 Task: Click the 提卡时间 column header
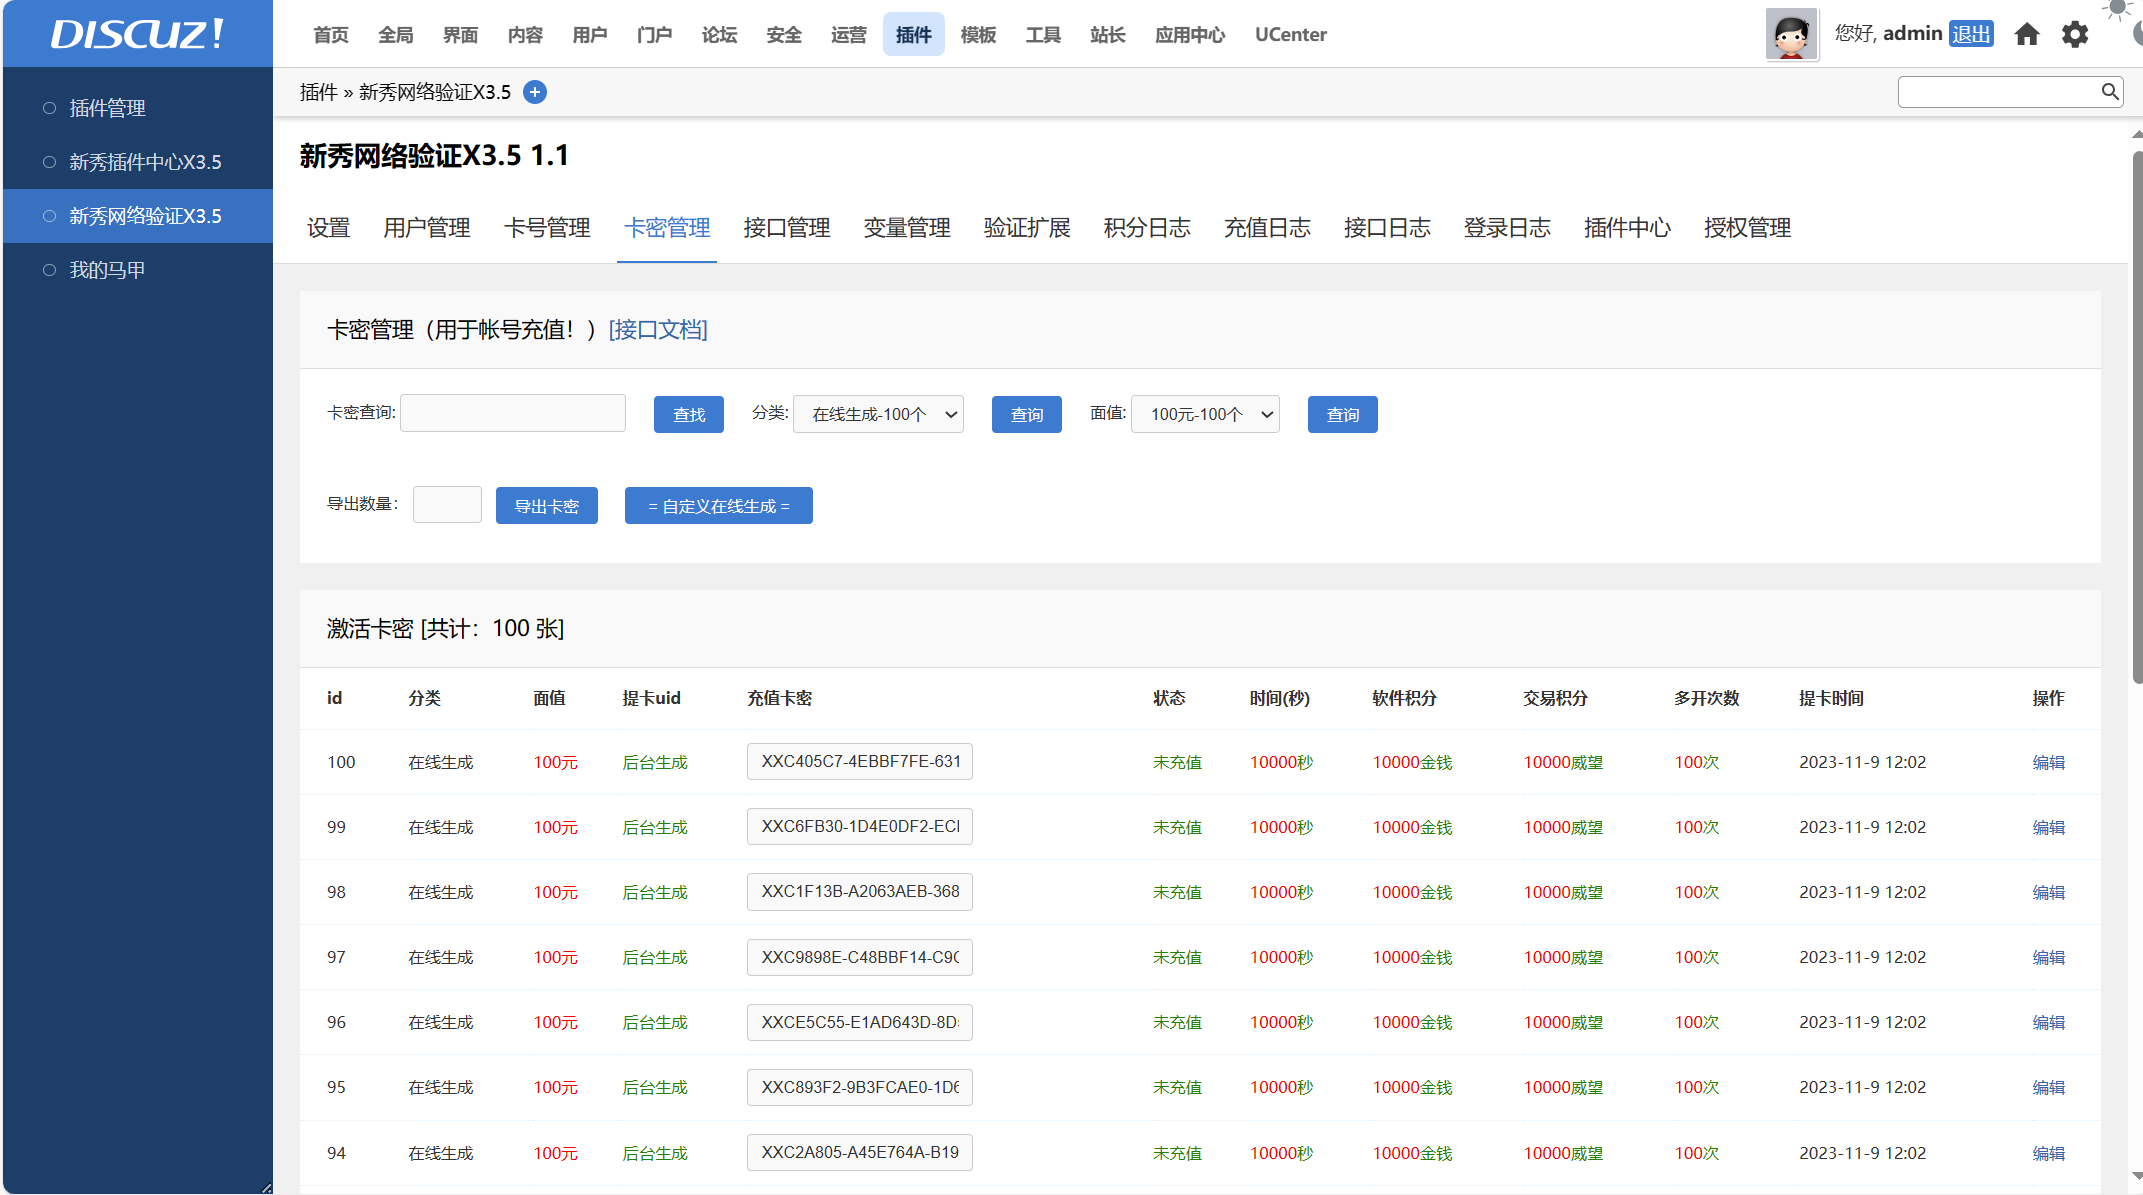[1831, 698]
